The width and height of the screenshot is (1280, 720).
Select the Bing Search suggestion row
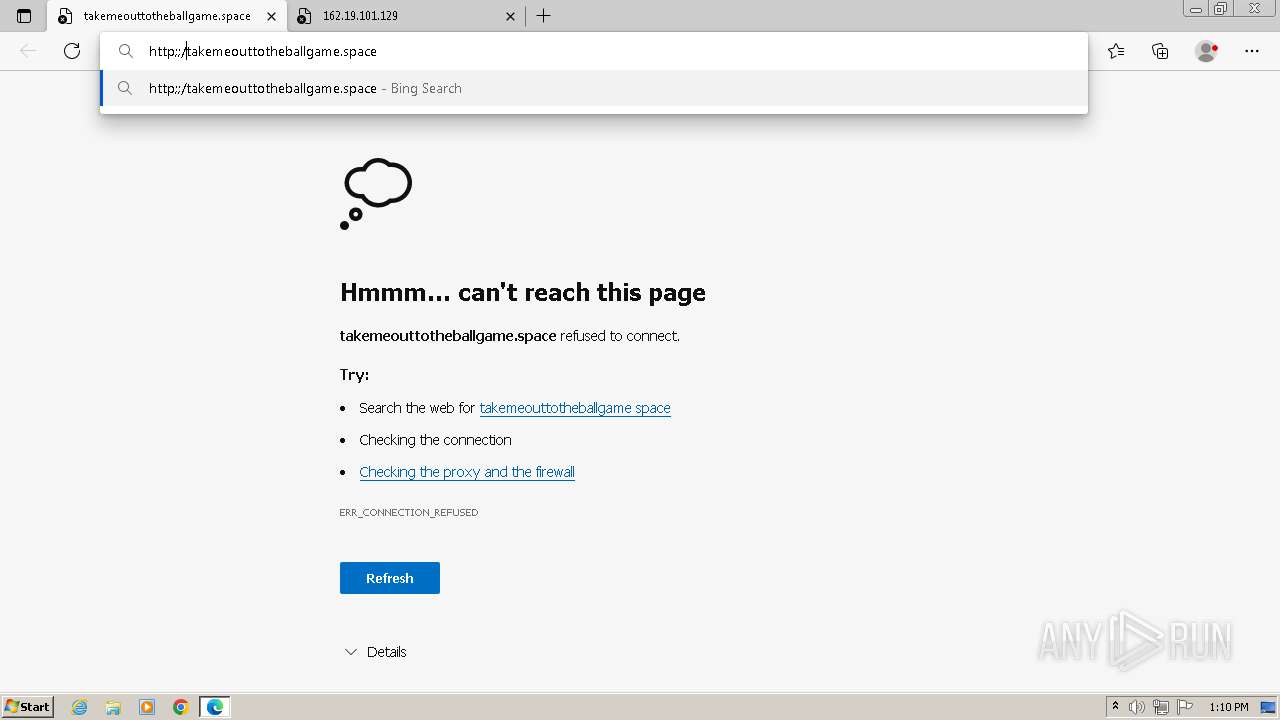pos(594,88)
